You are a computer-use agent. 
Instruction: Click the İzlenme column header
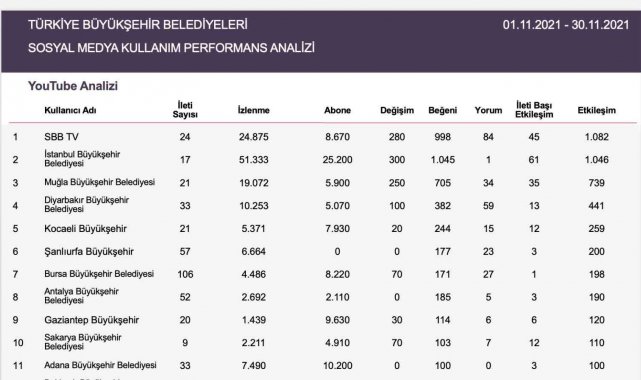pyautogui.click(x=253, y=110)
